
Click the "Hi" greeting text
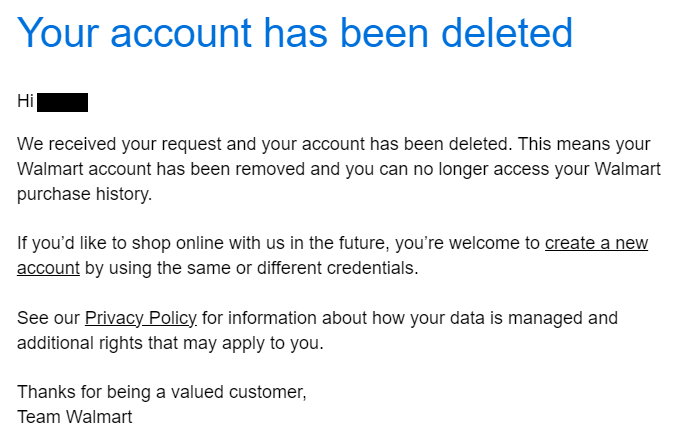[x=26, y=101]
